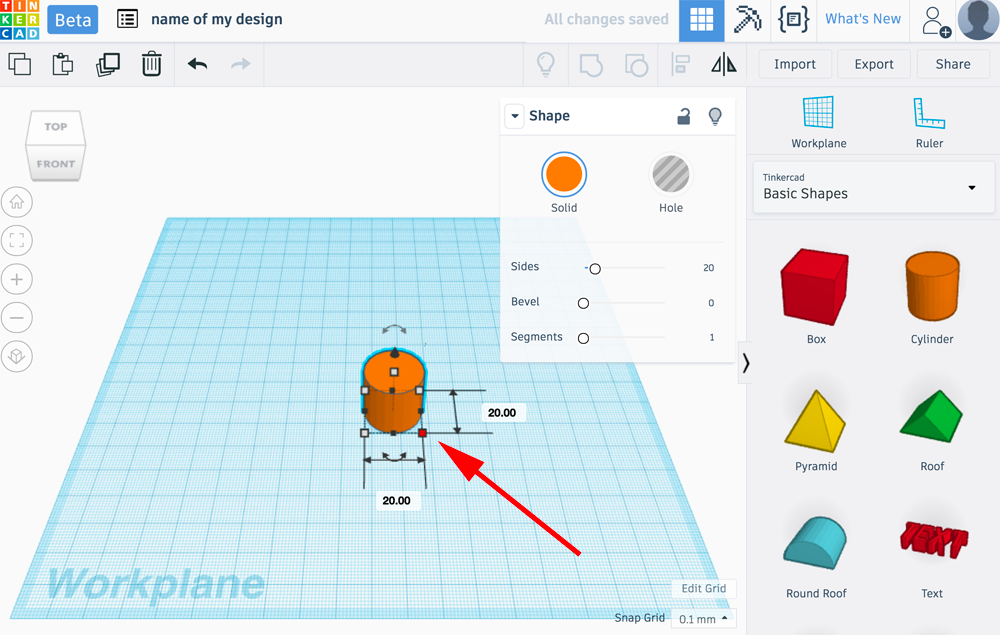Open the user profile avatar
The height and width of the screenshot is (635, 1000).
pyautogui.click(x=978, y=20)
